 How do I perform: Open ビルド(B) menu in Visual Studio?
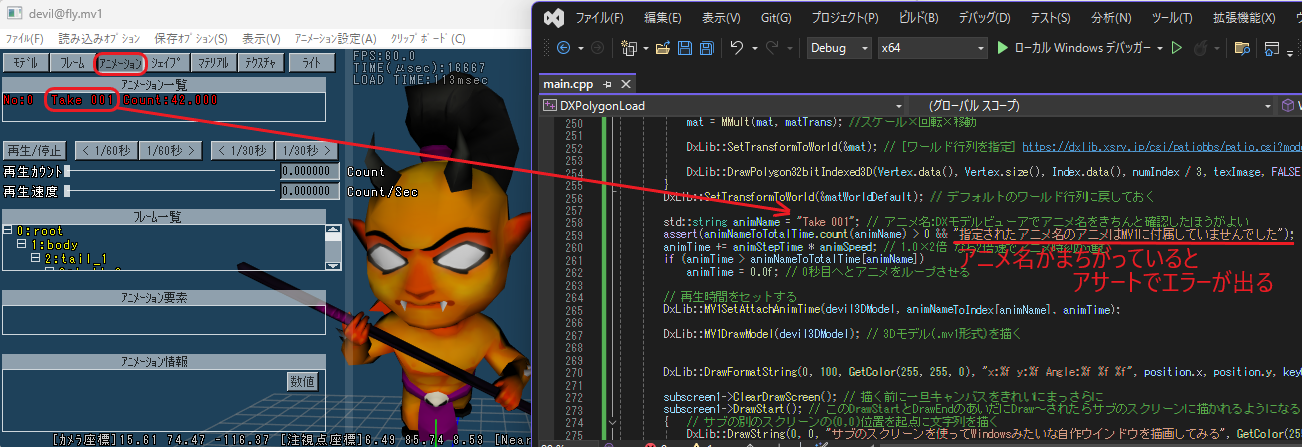[x=919, y=17]
